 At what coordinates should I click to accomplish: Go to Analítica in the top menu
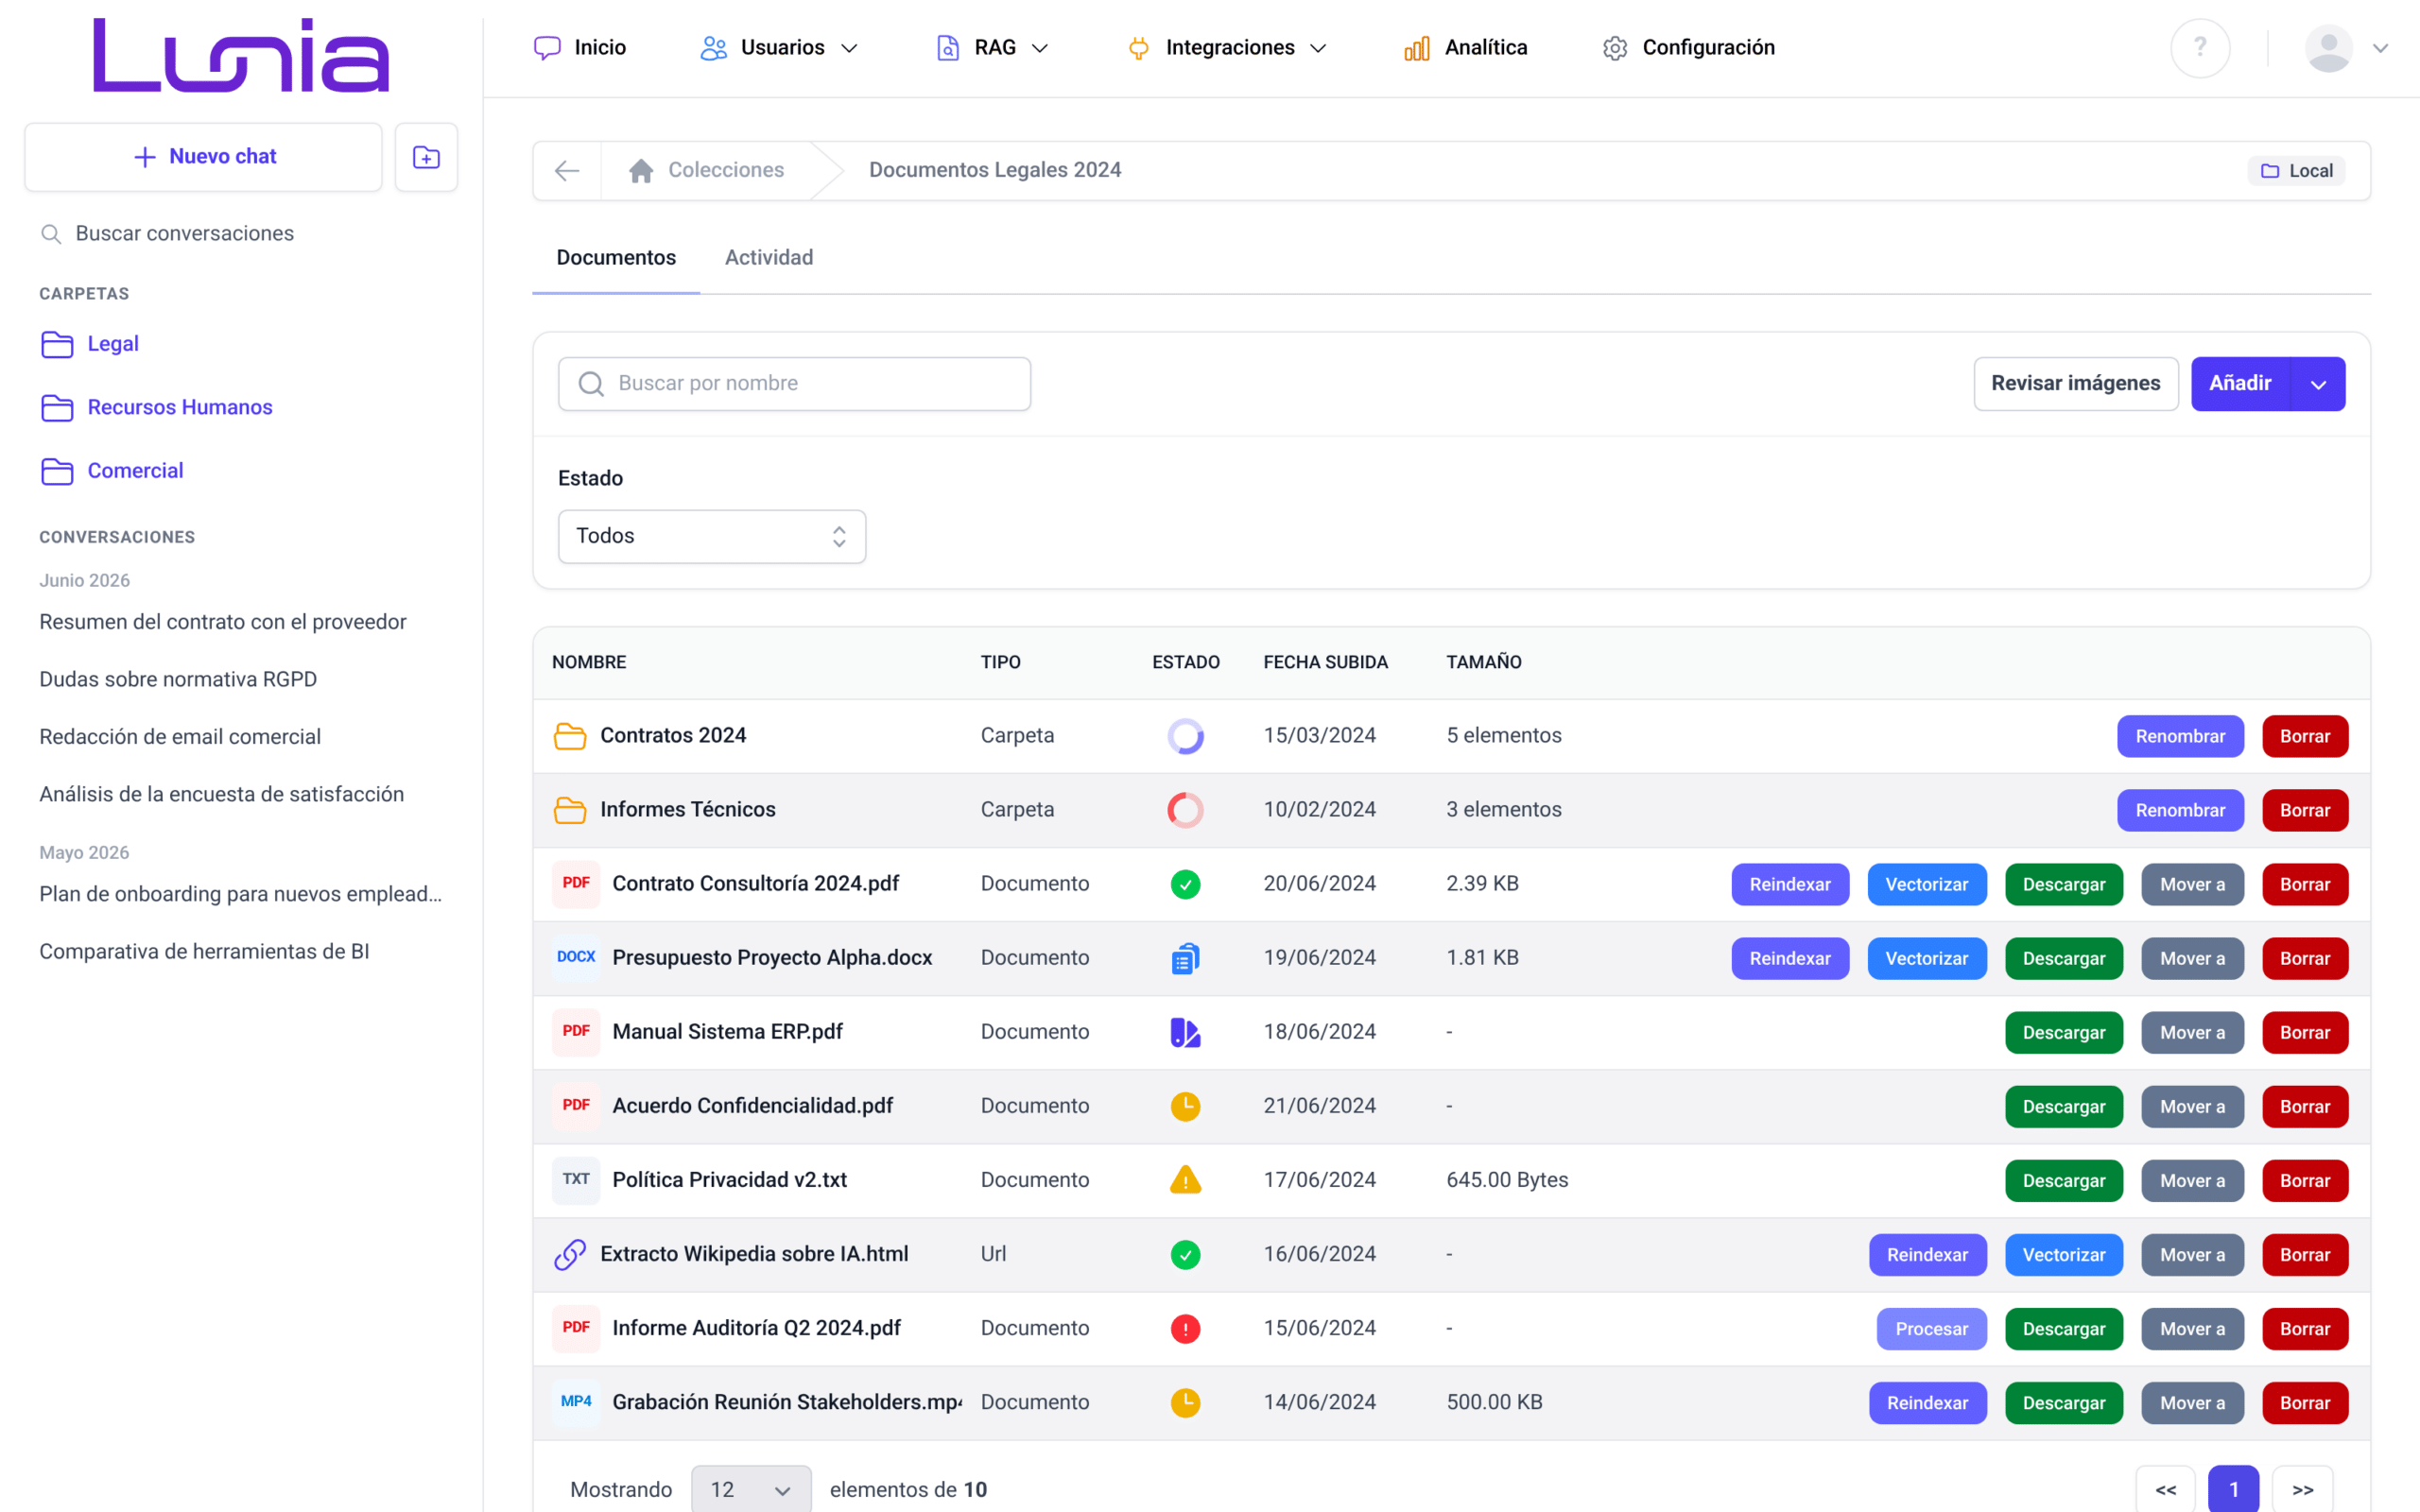coord(1466,48)
